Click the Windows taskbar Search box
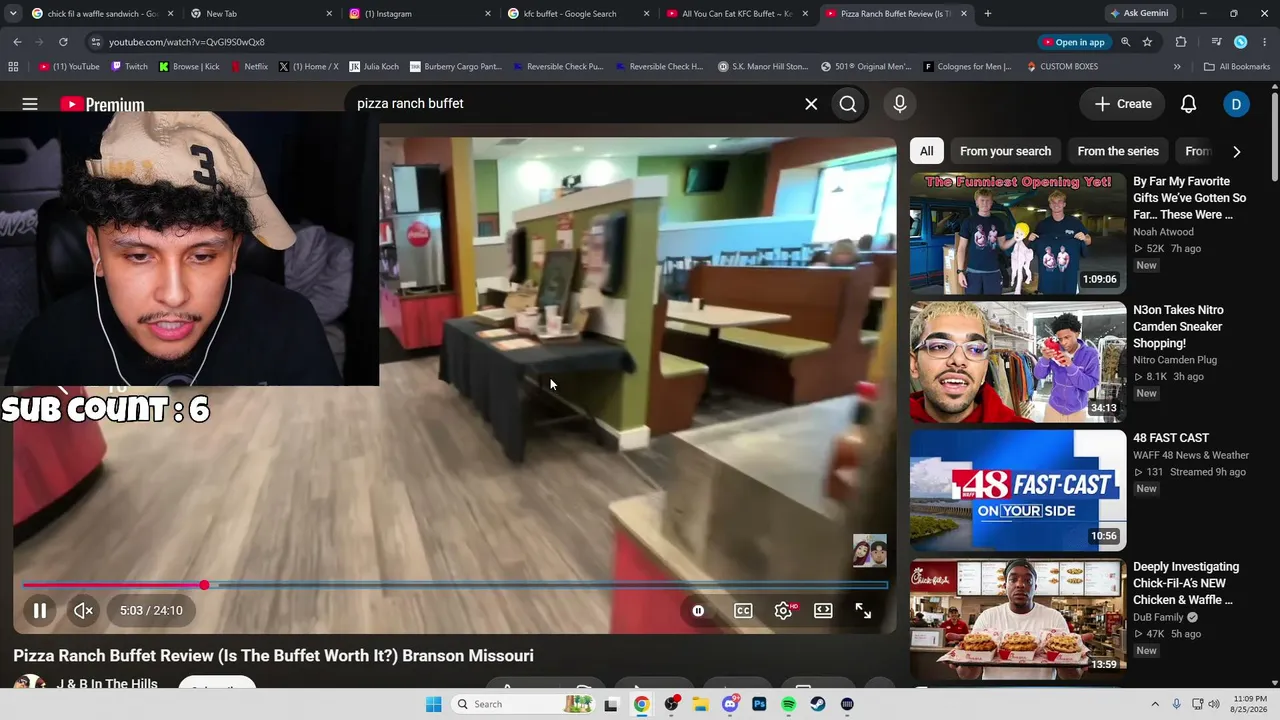This screenshot has width=1280, height=720. pos(523,704)
